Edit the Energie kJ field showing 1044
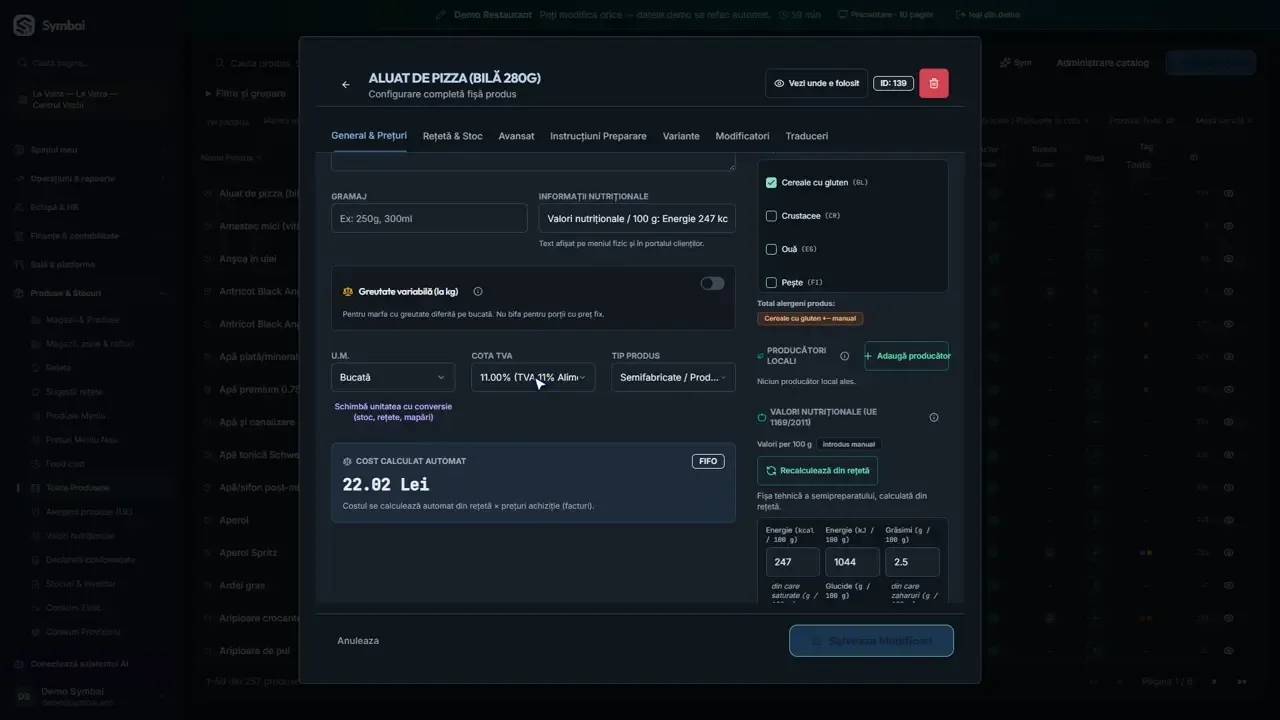The width and height of the screenshot is (1280, 720). [x=852, y=562]
